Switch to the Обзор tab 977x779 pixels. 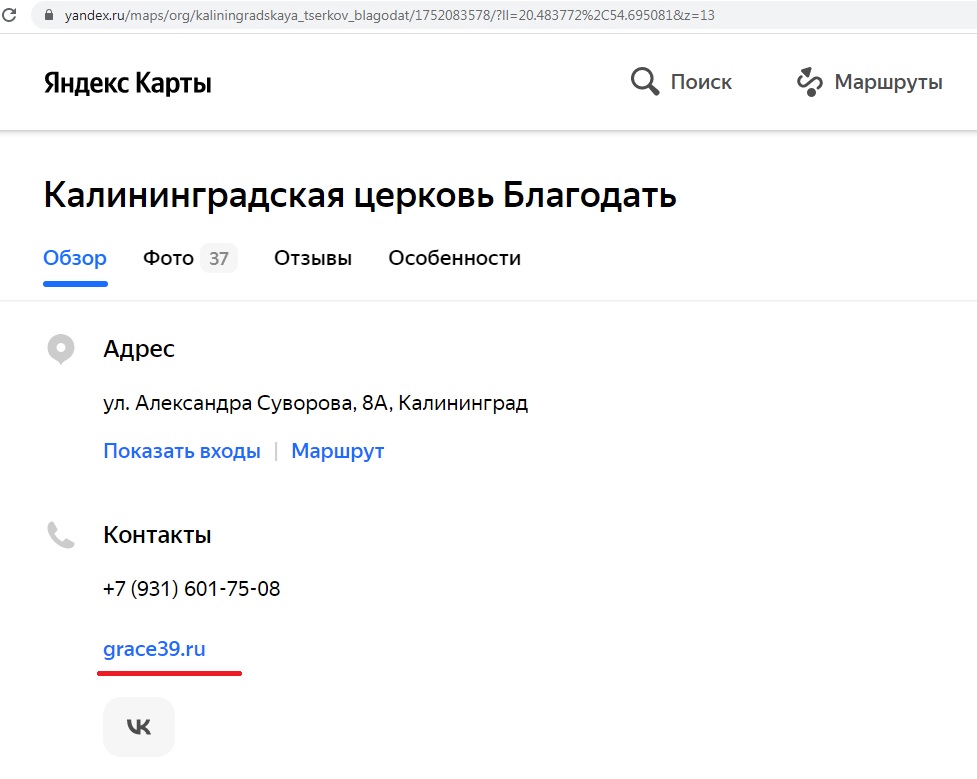coord(75,258)
